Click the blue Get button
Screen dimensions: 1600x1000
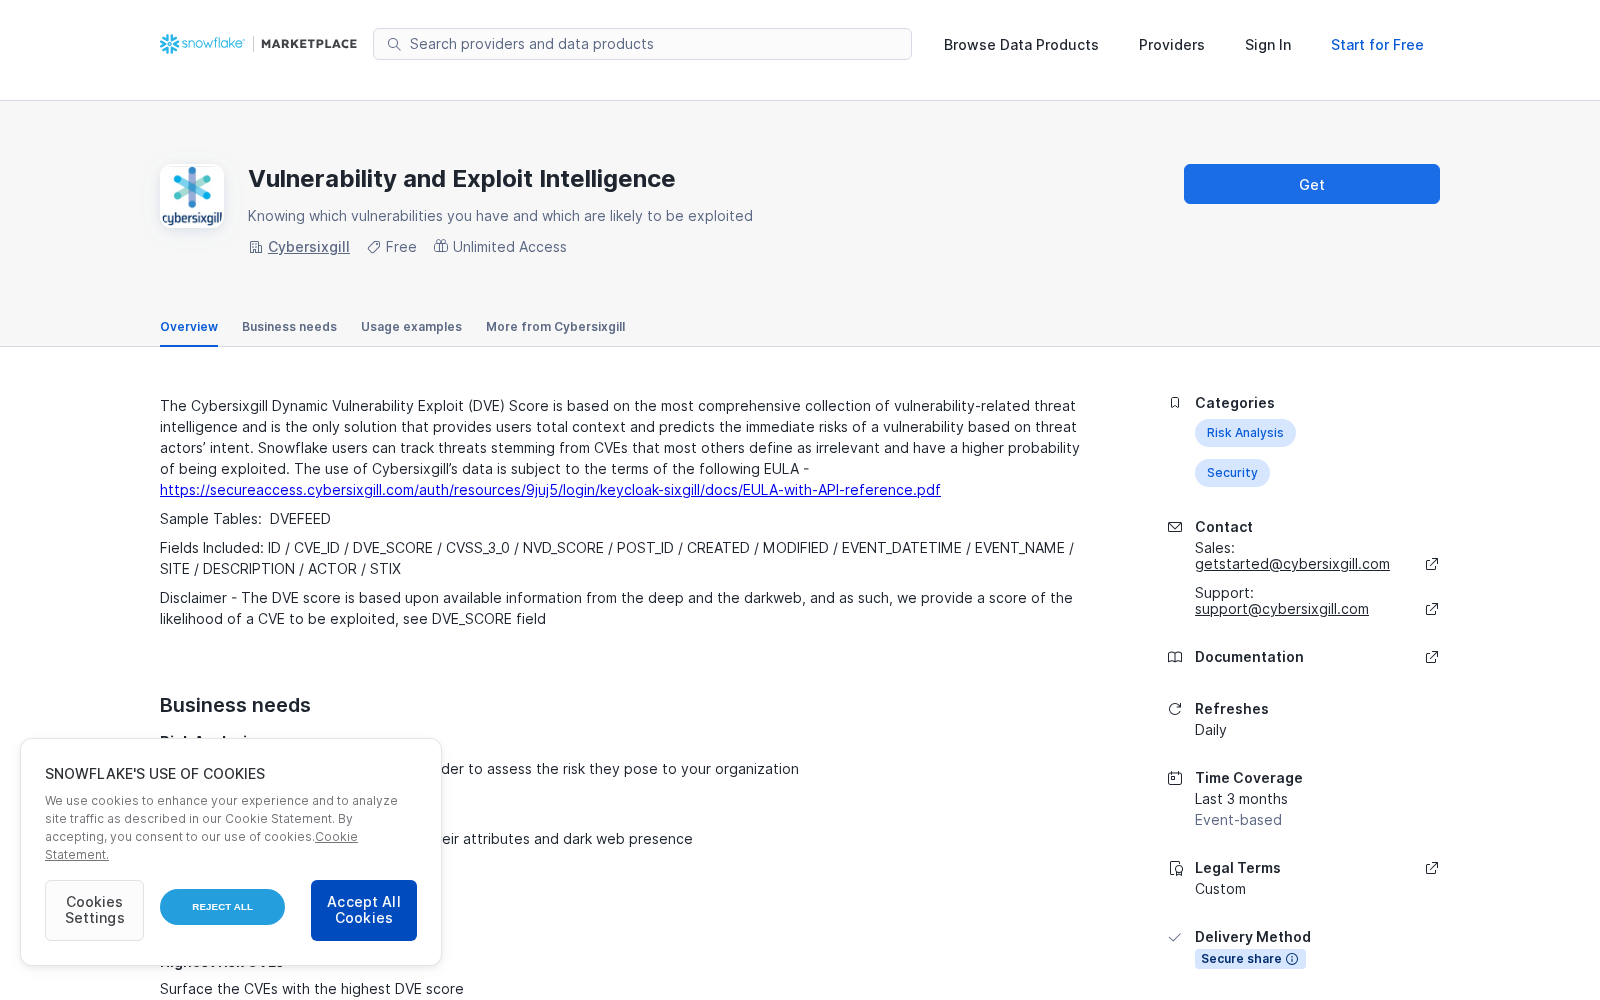(1312, 184)
